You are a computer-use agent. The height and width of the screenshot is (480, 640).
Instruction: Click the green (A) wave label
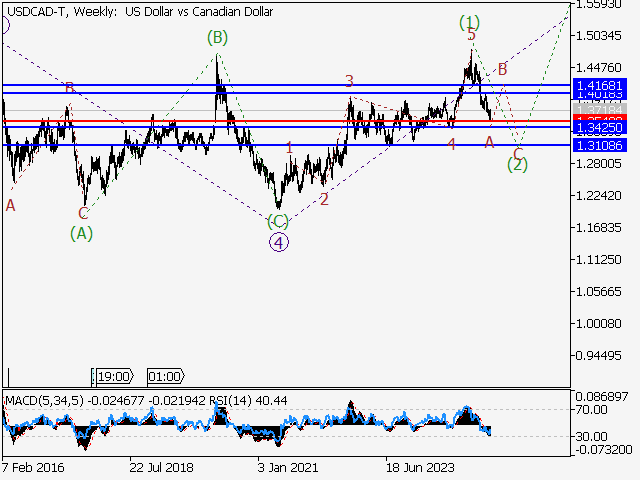coord(81,233)
